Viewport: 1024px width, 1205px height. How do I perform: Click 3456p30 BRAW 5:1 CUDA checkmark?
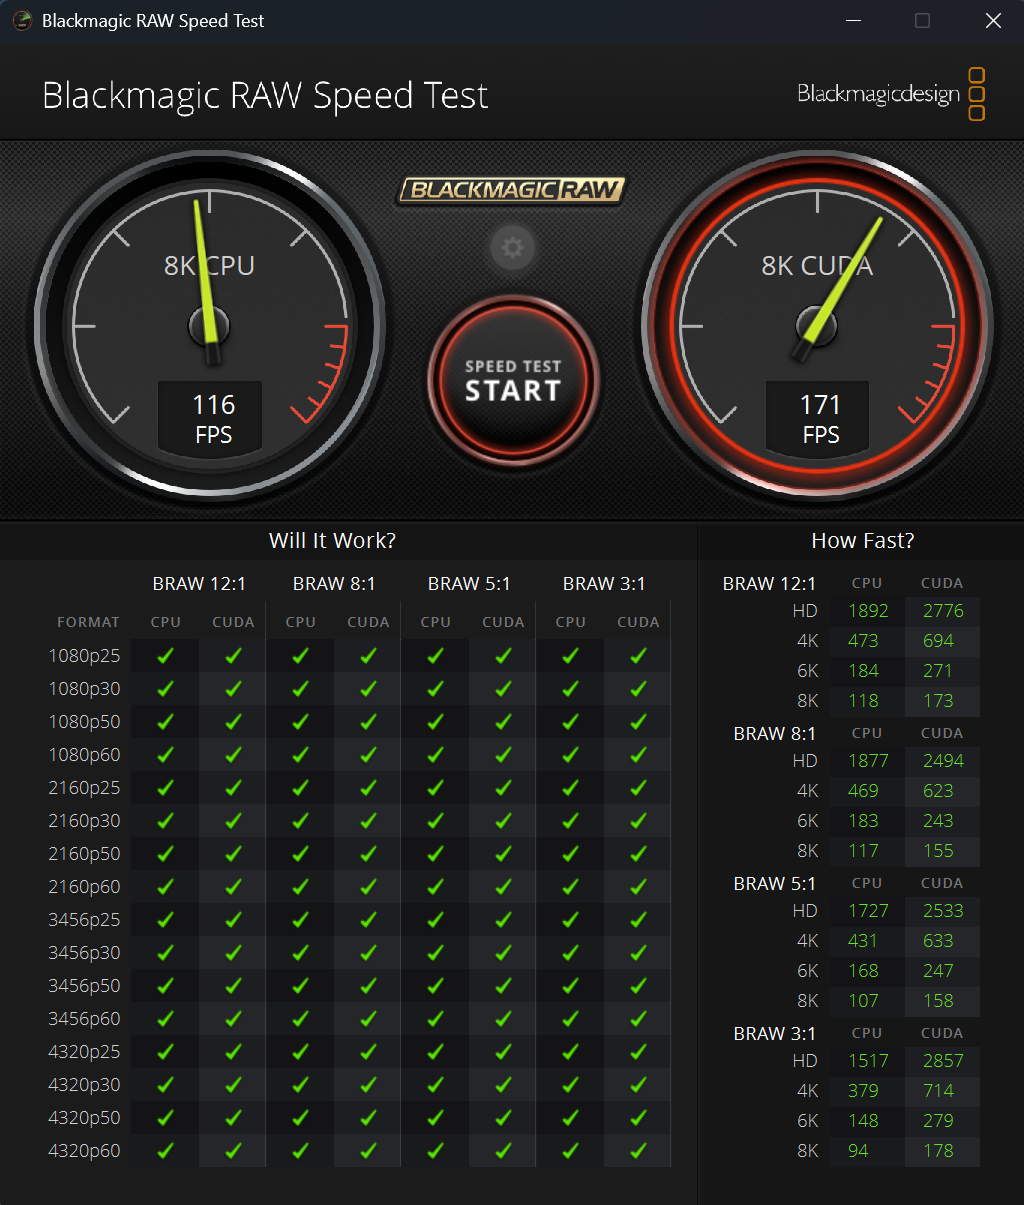coord(503,953)
